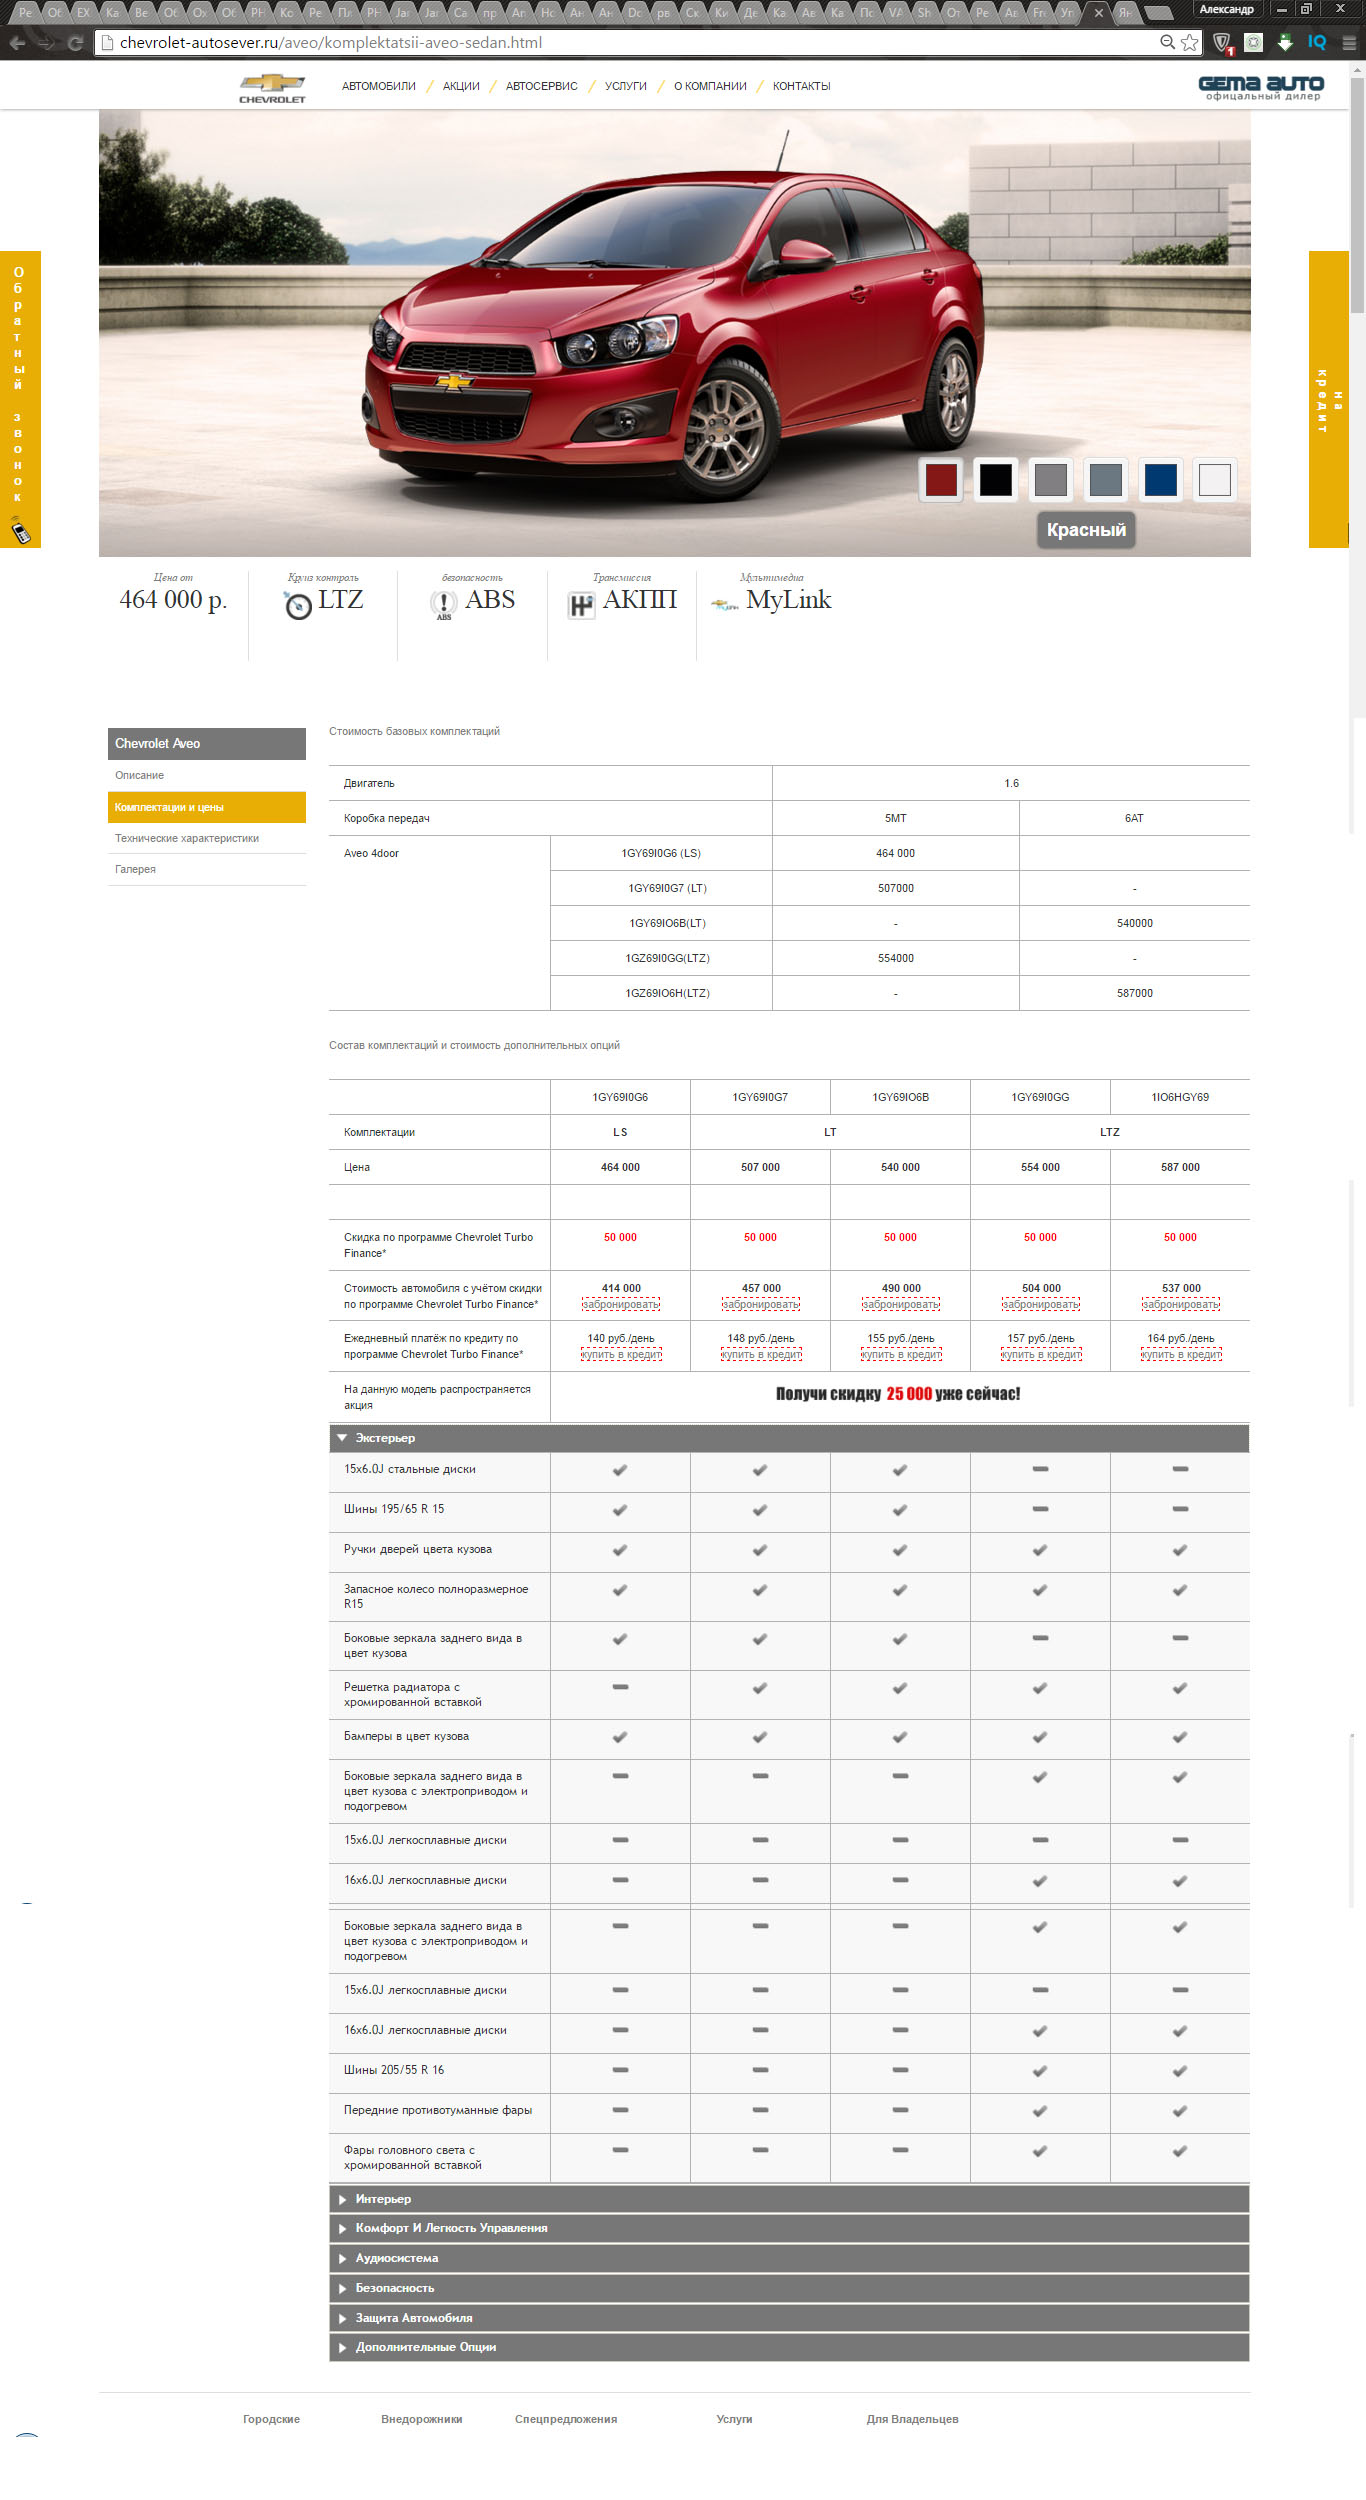Expand Комфорт И Легкость Управления section
Screen dimensions: 1366x2500
click(x=789, y=2228)
